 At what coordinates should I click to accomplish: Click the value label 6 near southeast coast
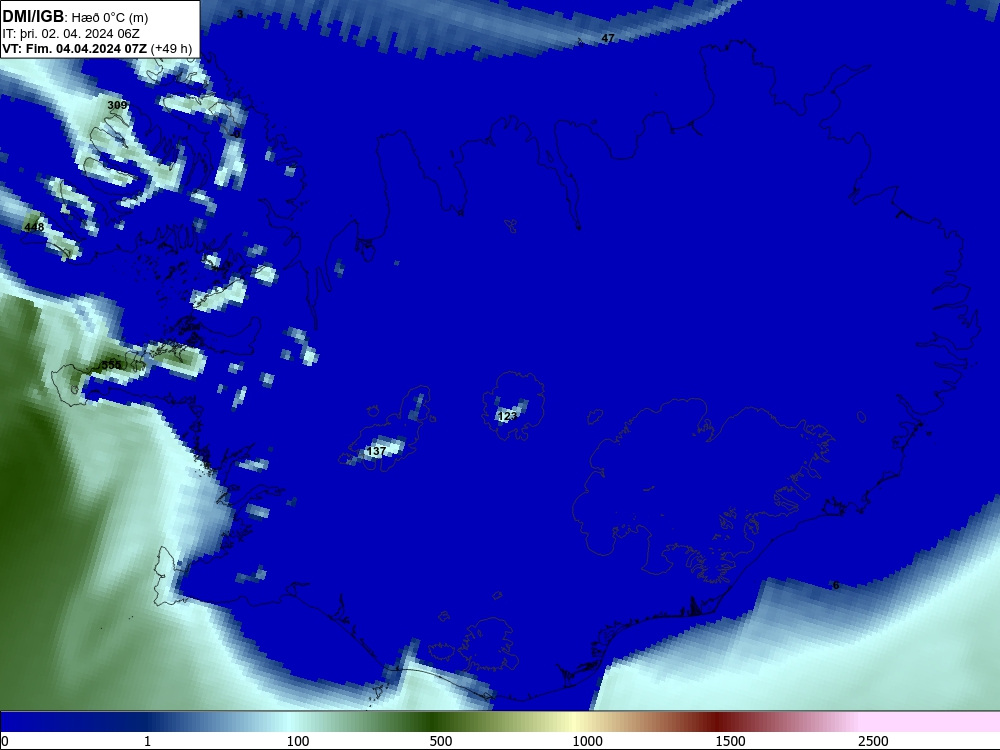[x=836, y=585]
